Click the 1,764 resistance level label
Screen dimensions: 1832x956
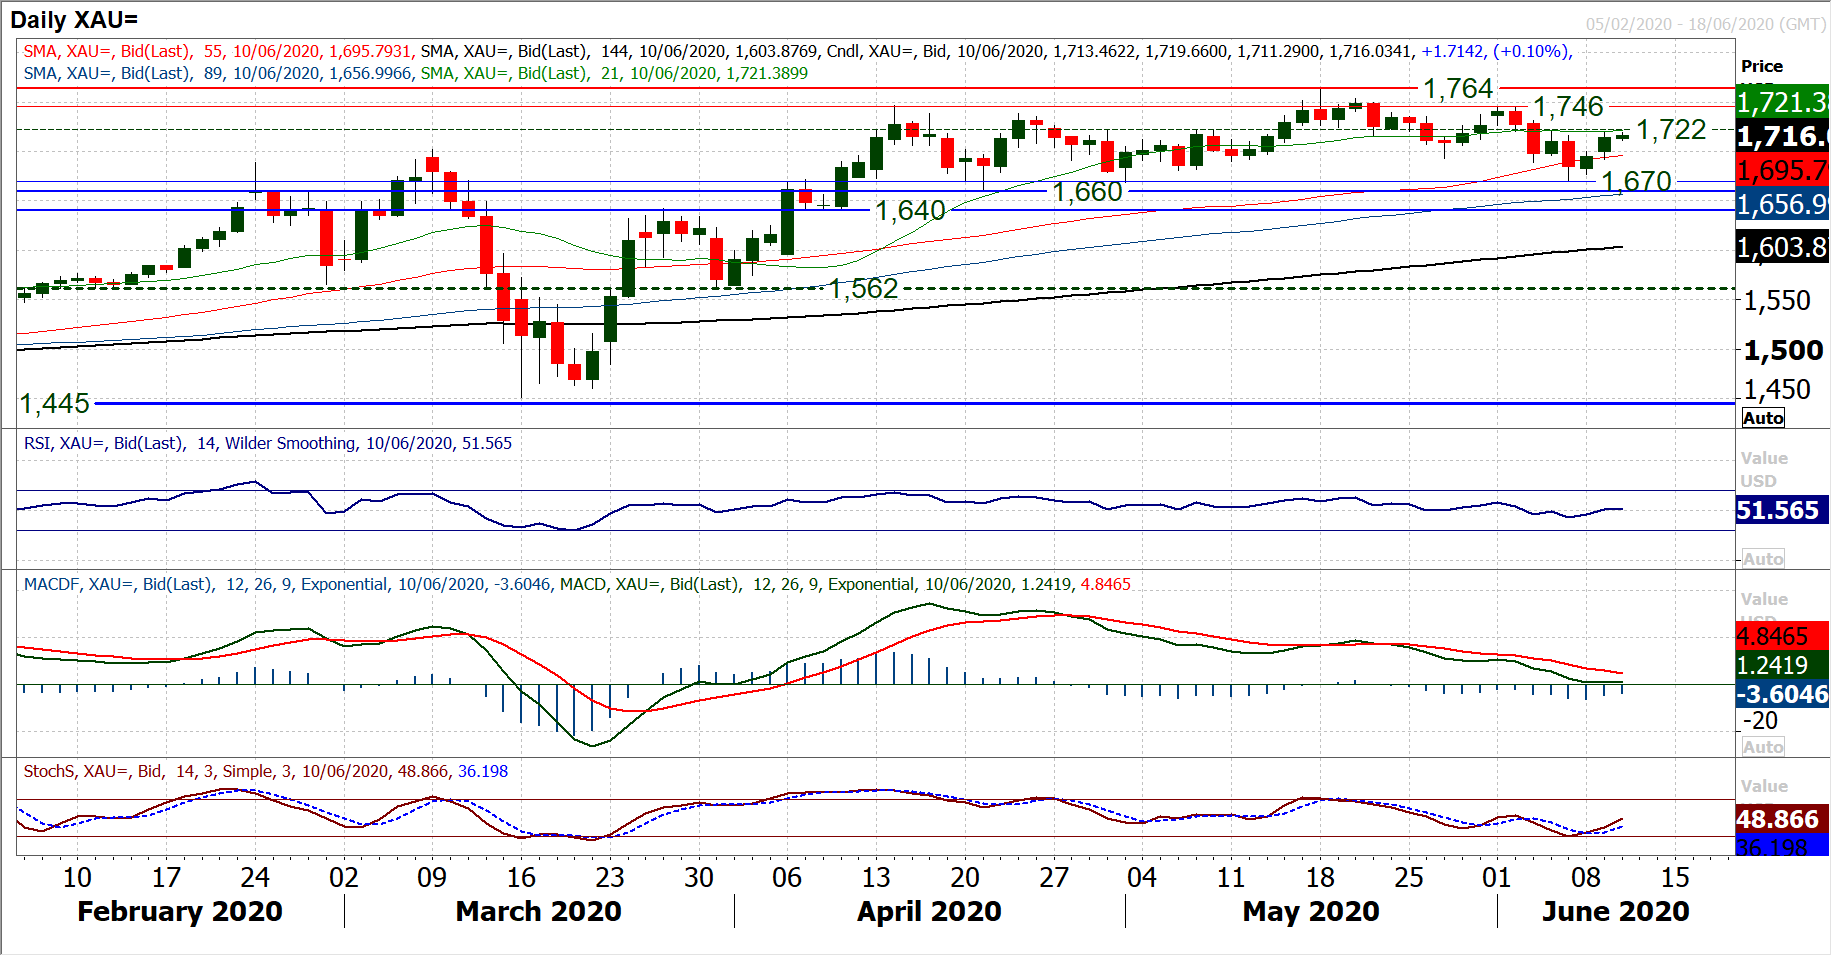point(1458,89)
